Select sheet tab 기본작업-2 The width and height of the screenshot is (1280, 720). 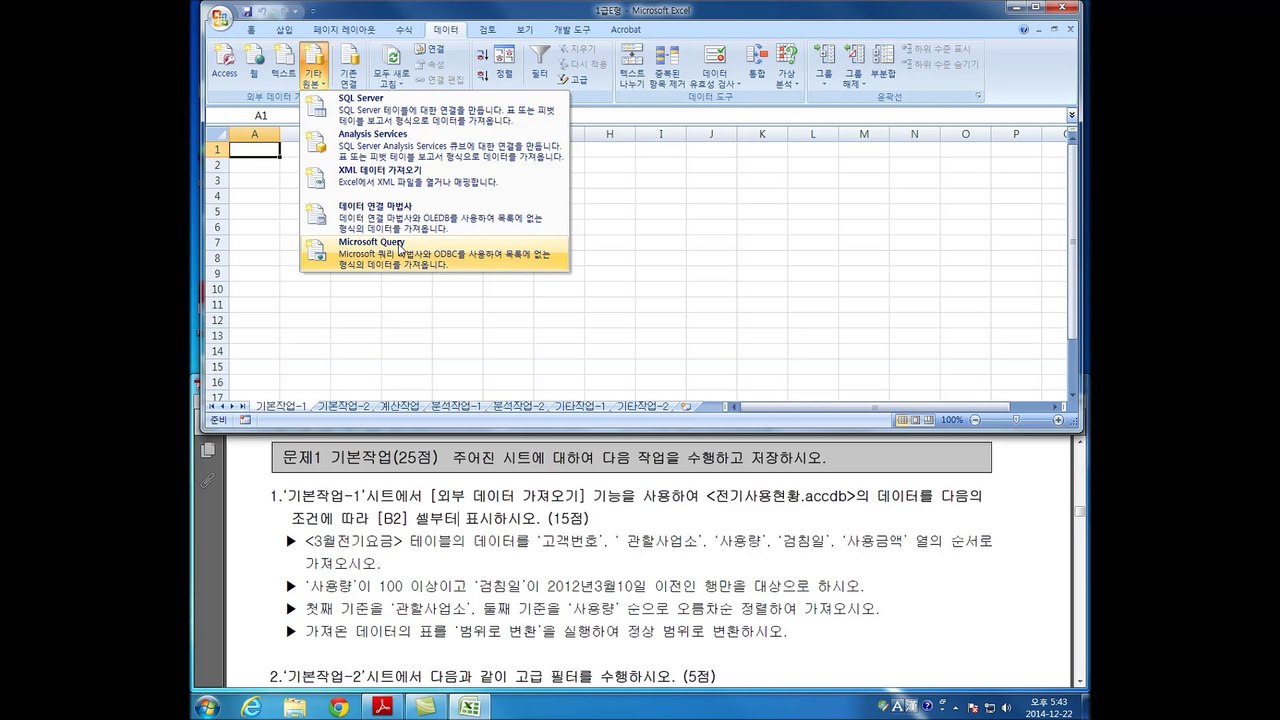343,406
